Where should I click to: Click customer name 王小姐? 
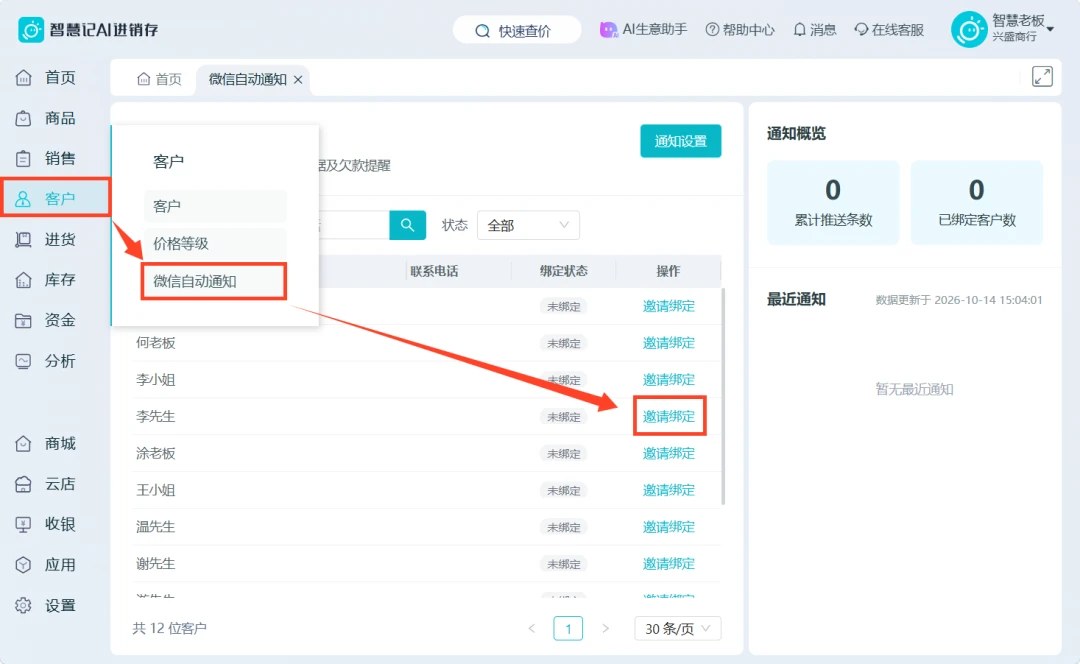pyautogui.click(x=156, y=490)
